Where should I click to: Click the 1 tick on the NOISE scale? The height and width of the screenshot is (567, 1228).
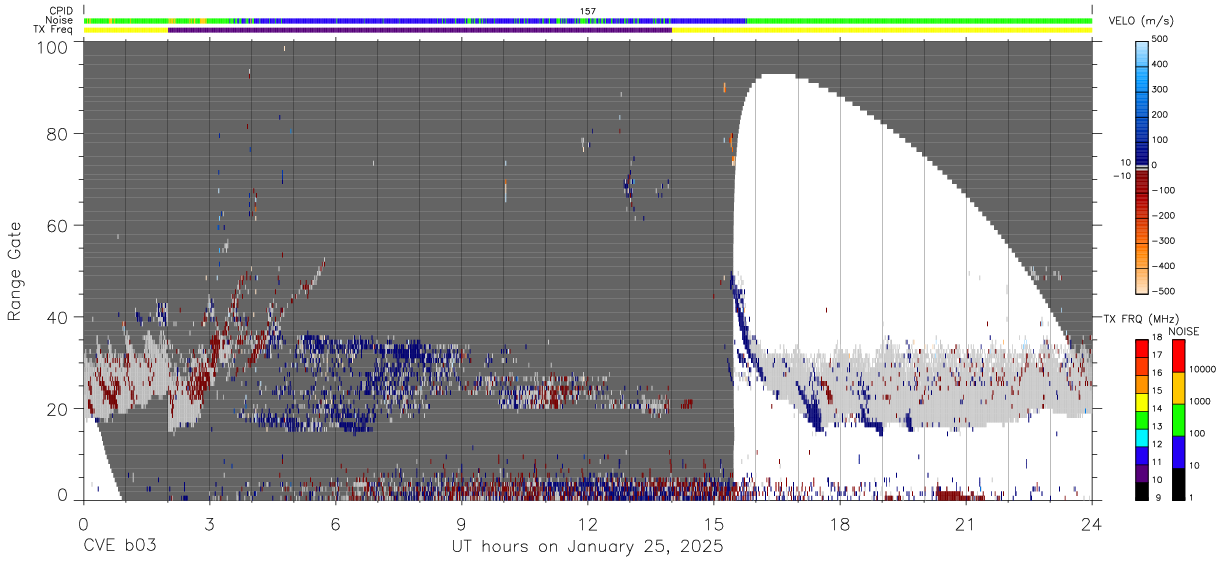pyautogui.click(x=1192, y=496)
